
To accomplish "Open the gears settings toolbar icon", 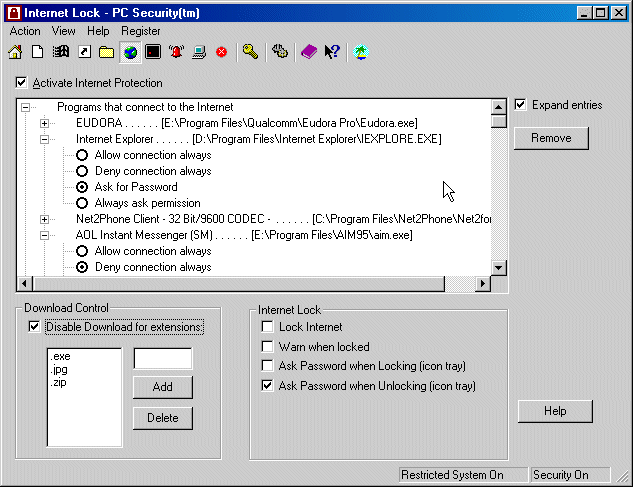I will tap(280, 52).
